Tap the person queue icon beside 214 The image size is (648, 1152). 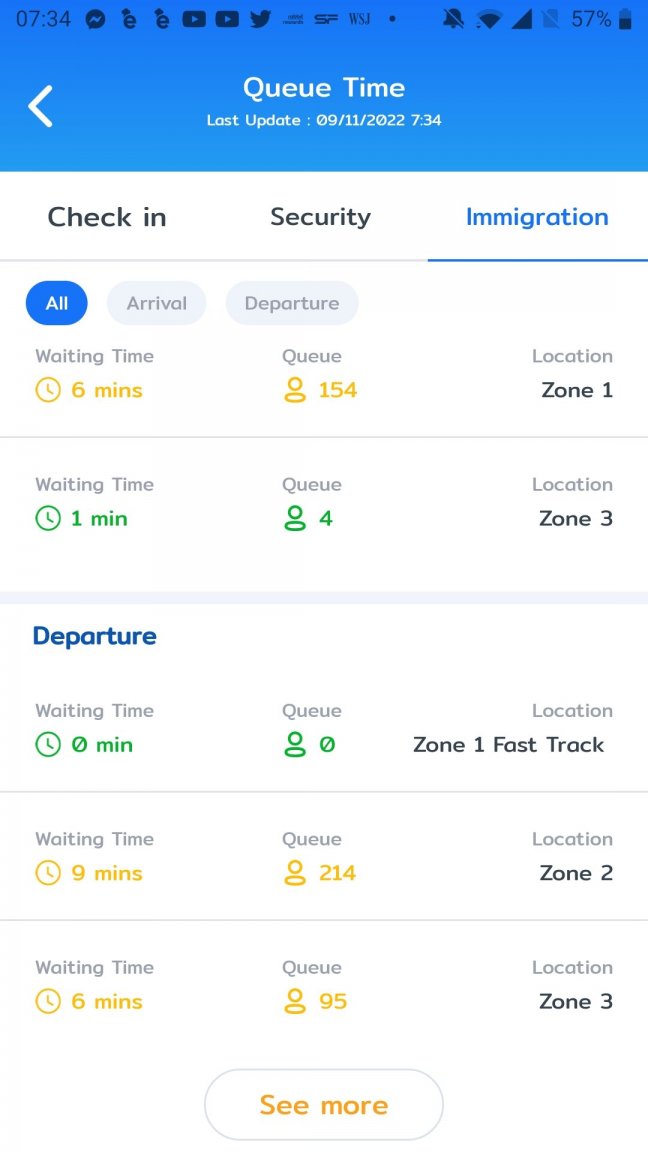click(x=295, y=873)
